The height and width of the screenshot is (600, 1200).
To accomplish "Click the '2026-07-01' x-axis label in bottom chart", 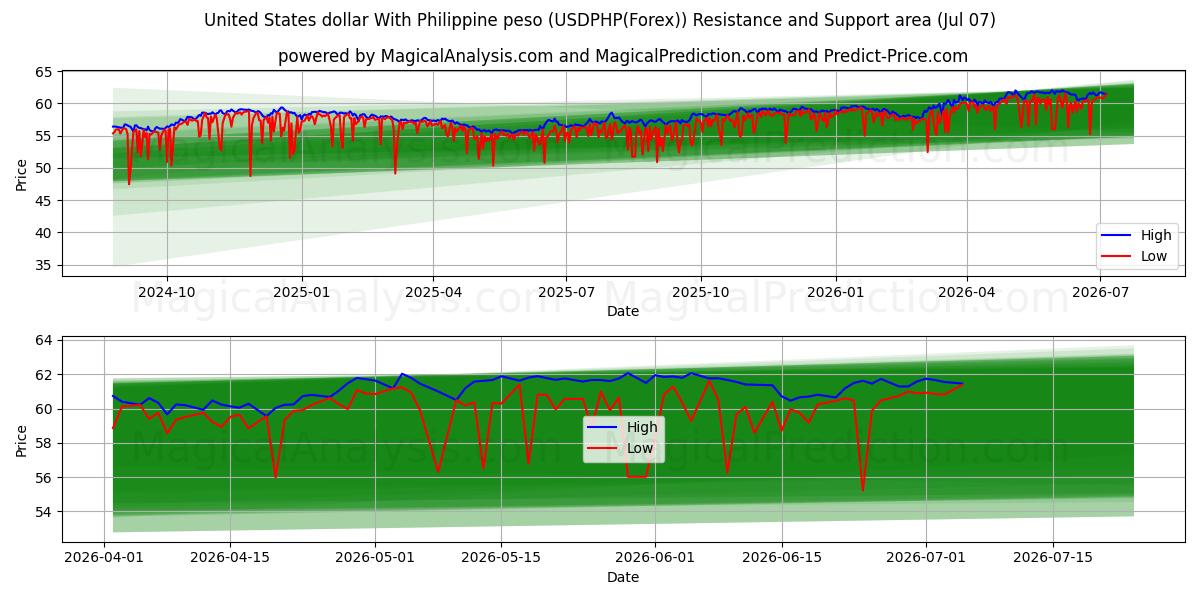I will 925,558.
